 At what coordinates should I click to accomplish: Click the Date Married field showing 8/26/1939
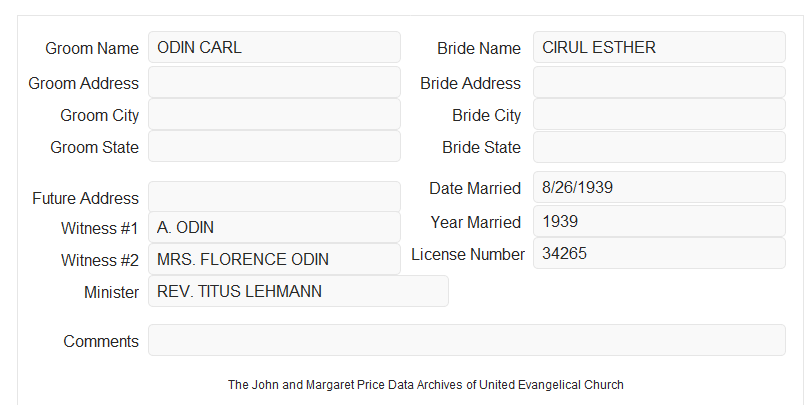pyautogui.click(x=659, y=187)
